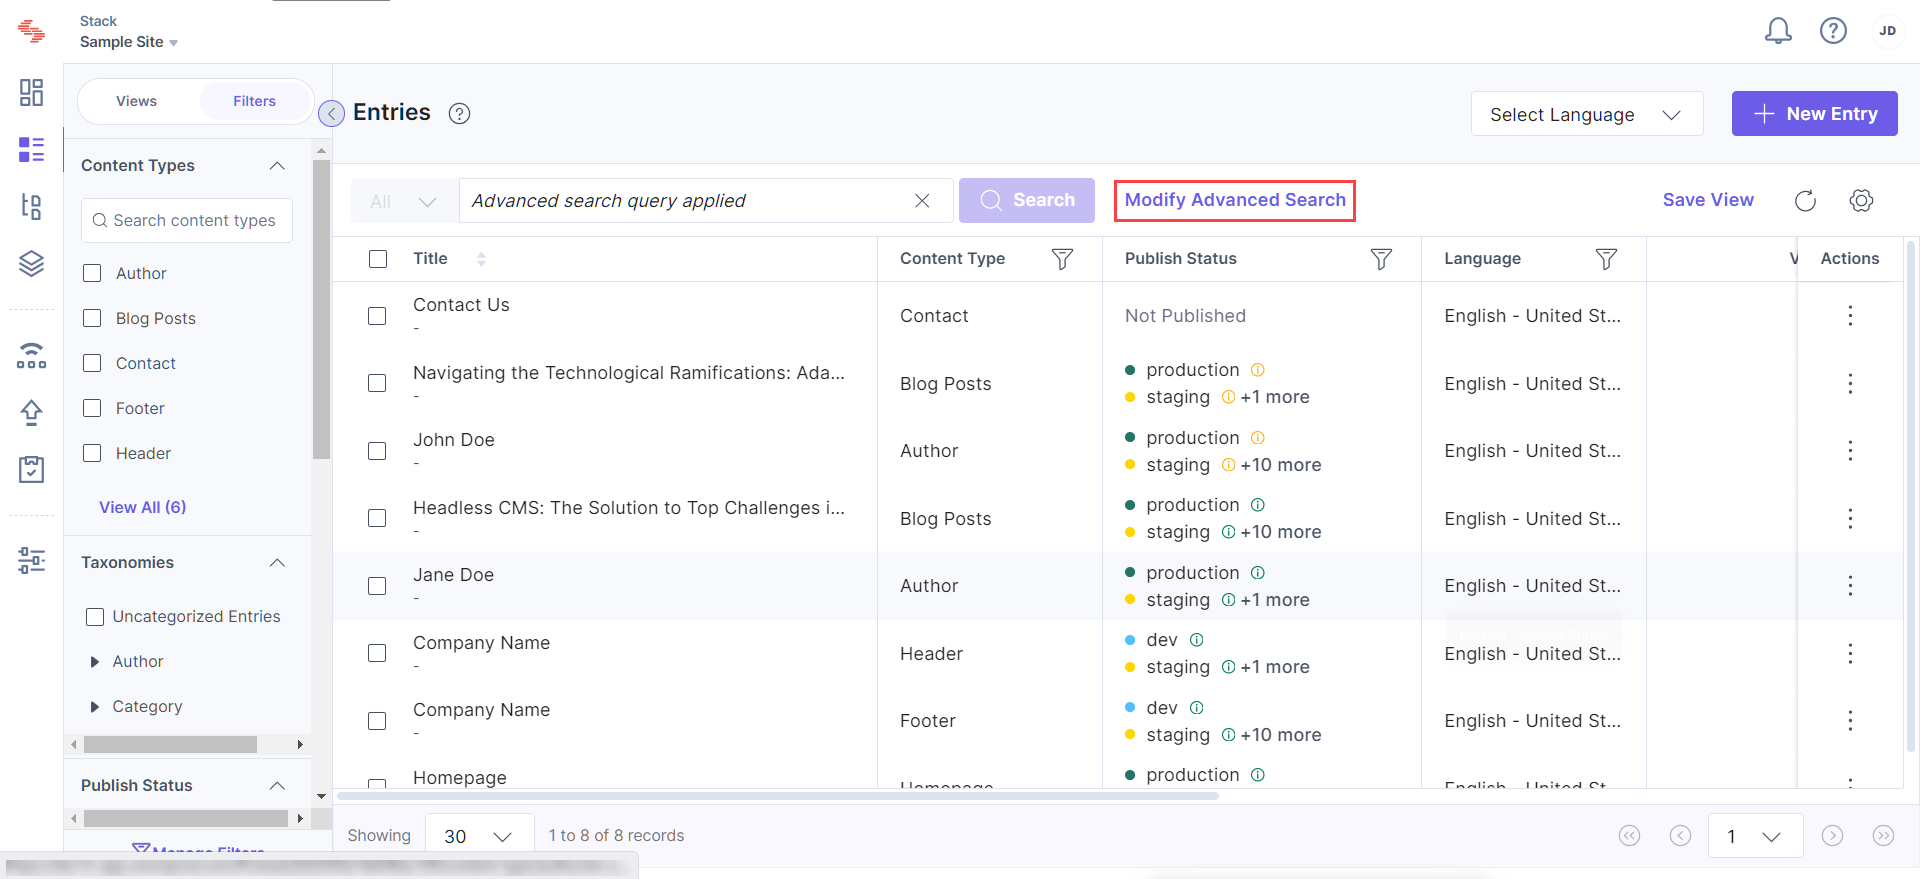Viewport: 1920px width, 879px height.
Task: Open the Homepage entry
Action: (460, 778)
